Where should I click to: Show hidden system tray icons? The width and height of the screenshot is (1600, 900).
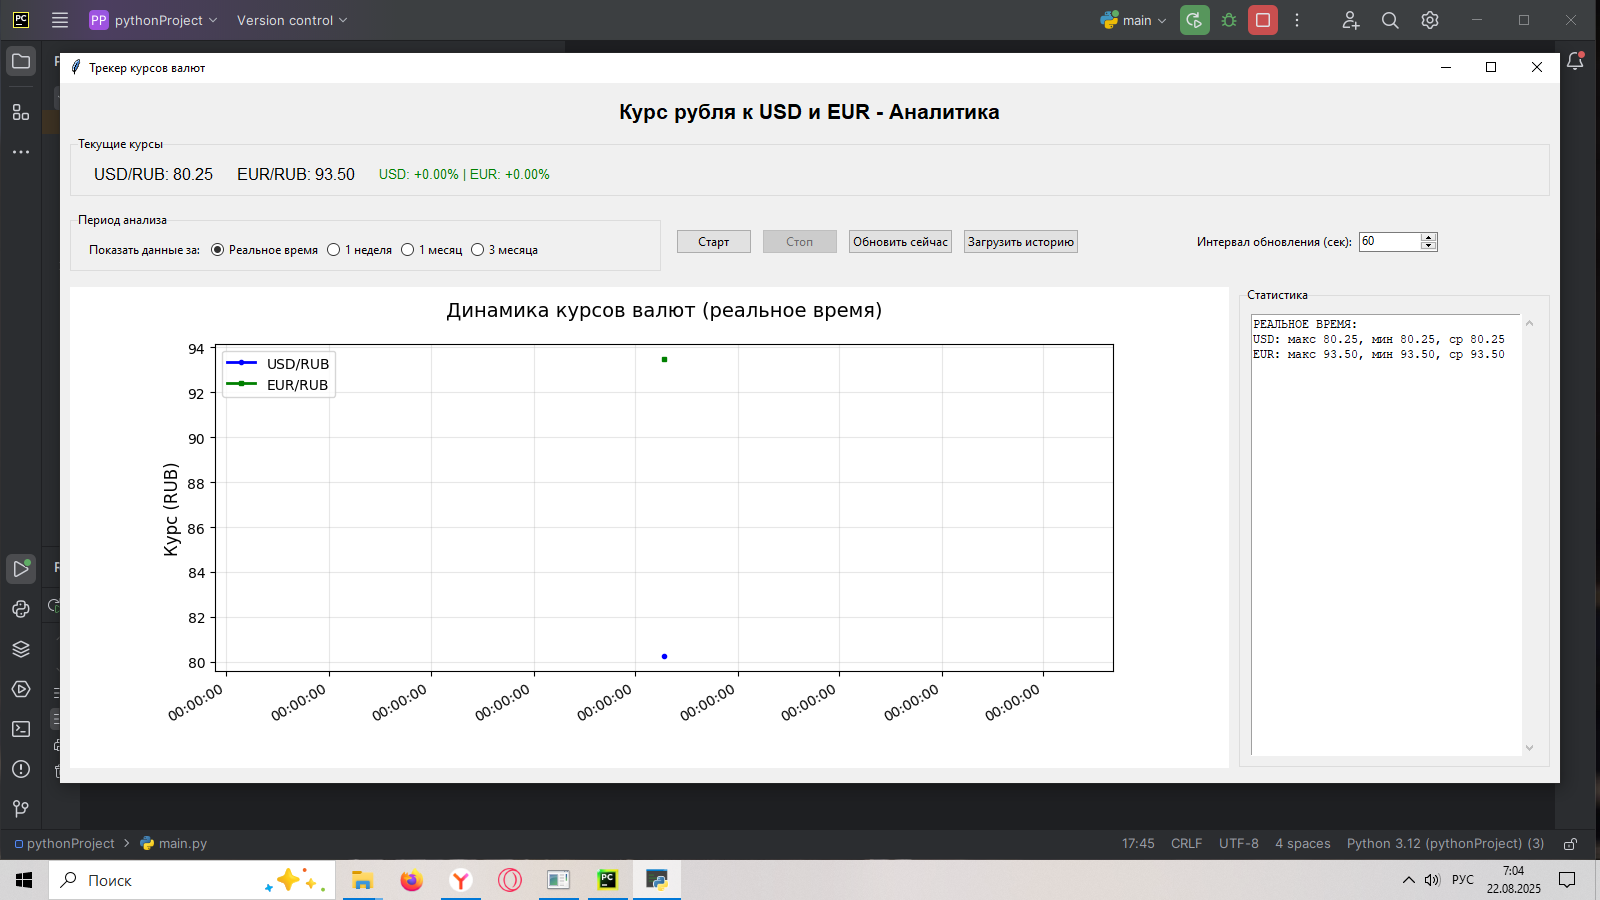(x=1408, y=880)
